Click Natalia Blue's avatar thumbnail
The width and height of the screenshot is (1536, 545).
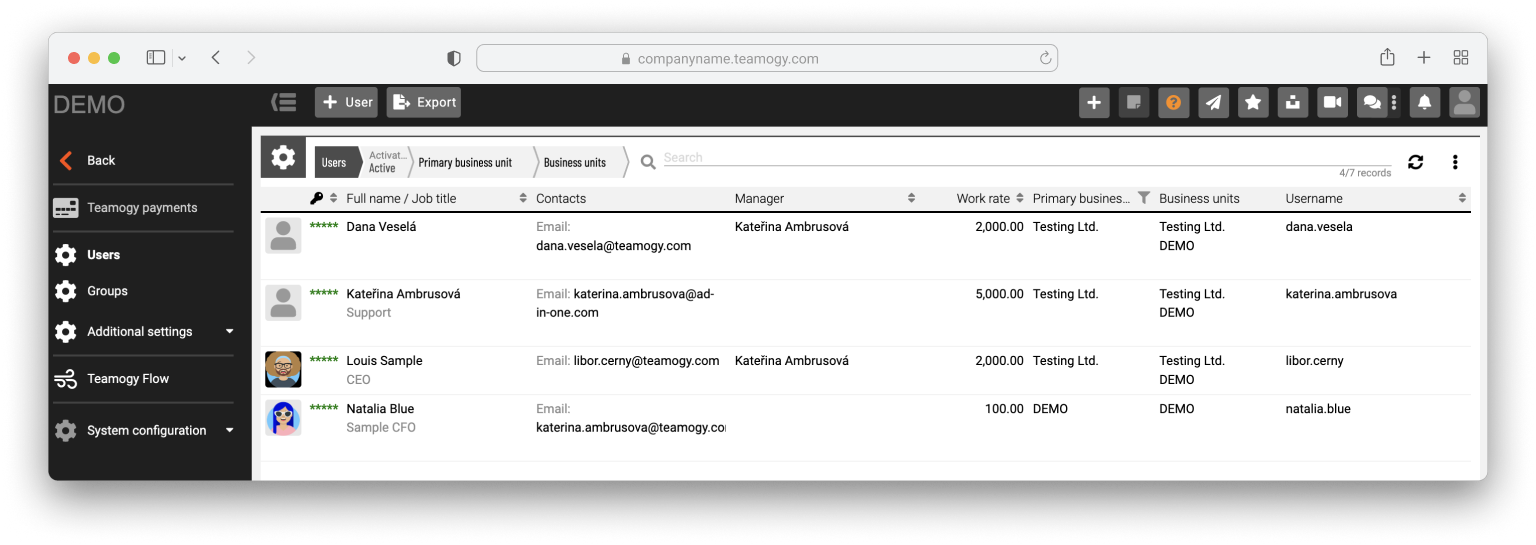point(283,417)
